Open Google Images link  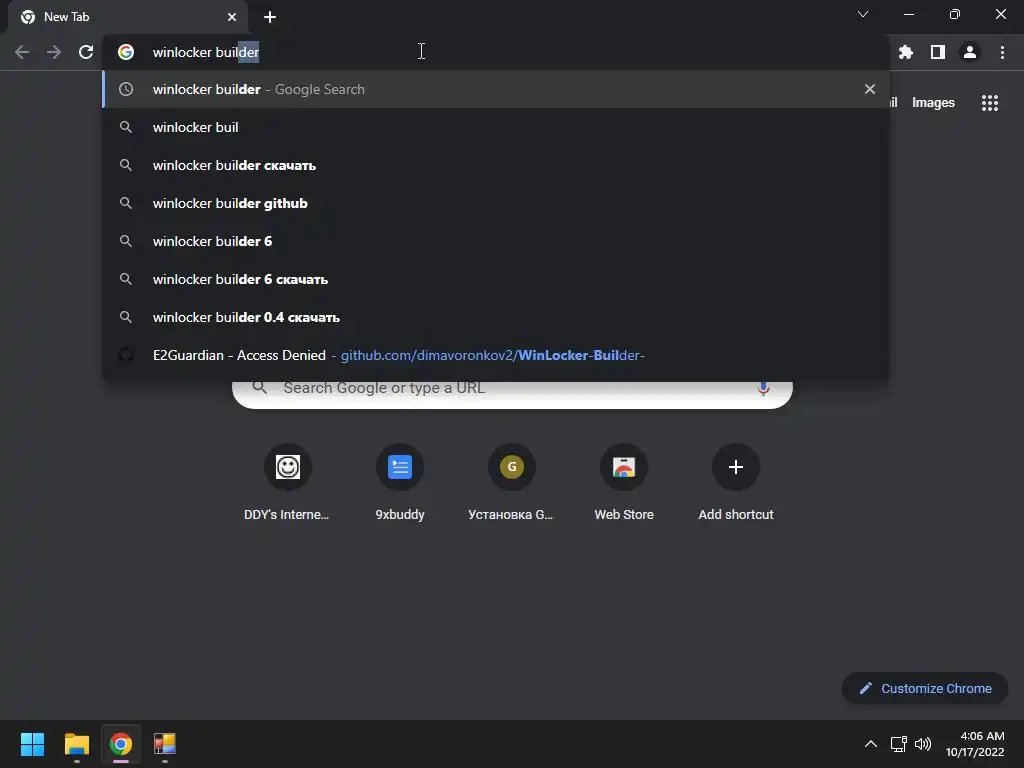[933, 103]
